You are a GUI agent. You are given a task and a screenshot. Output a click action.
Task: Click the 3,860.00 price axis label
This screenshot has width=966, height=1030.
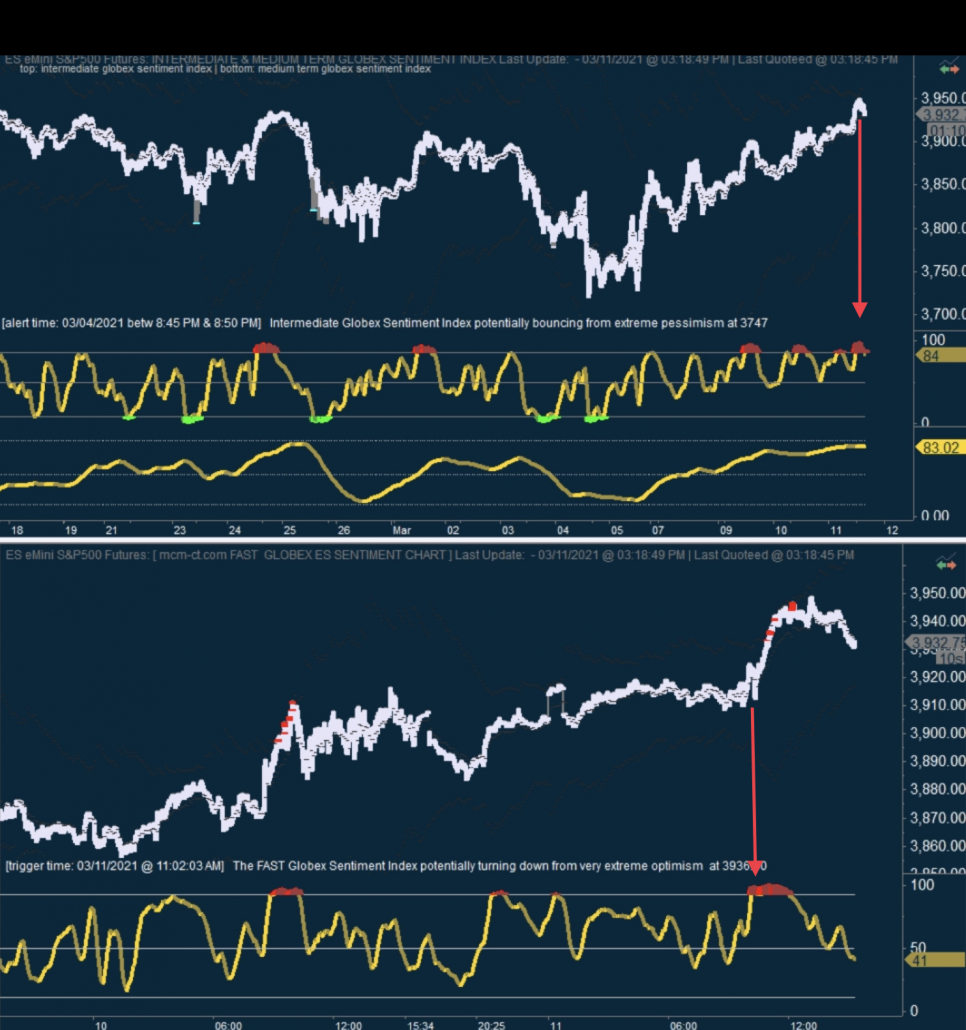coord(938,846)
